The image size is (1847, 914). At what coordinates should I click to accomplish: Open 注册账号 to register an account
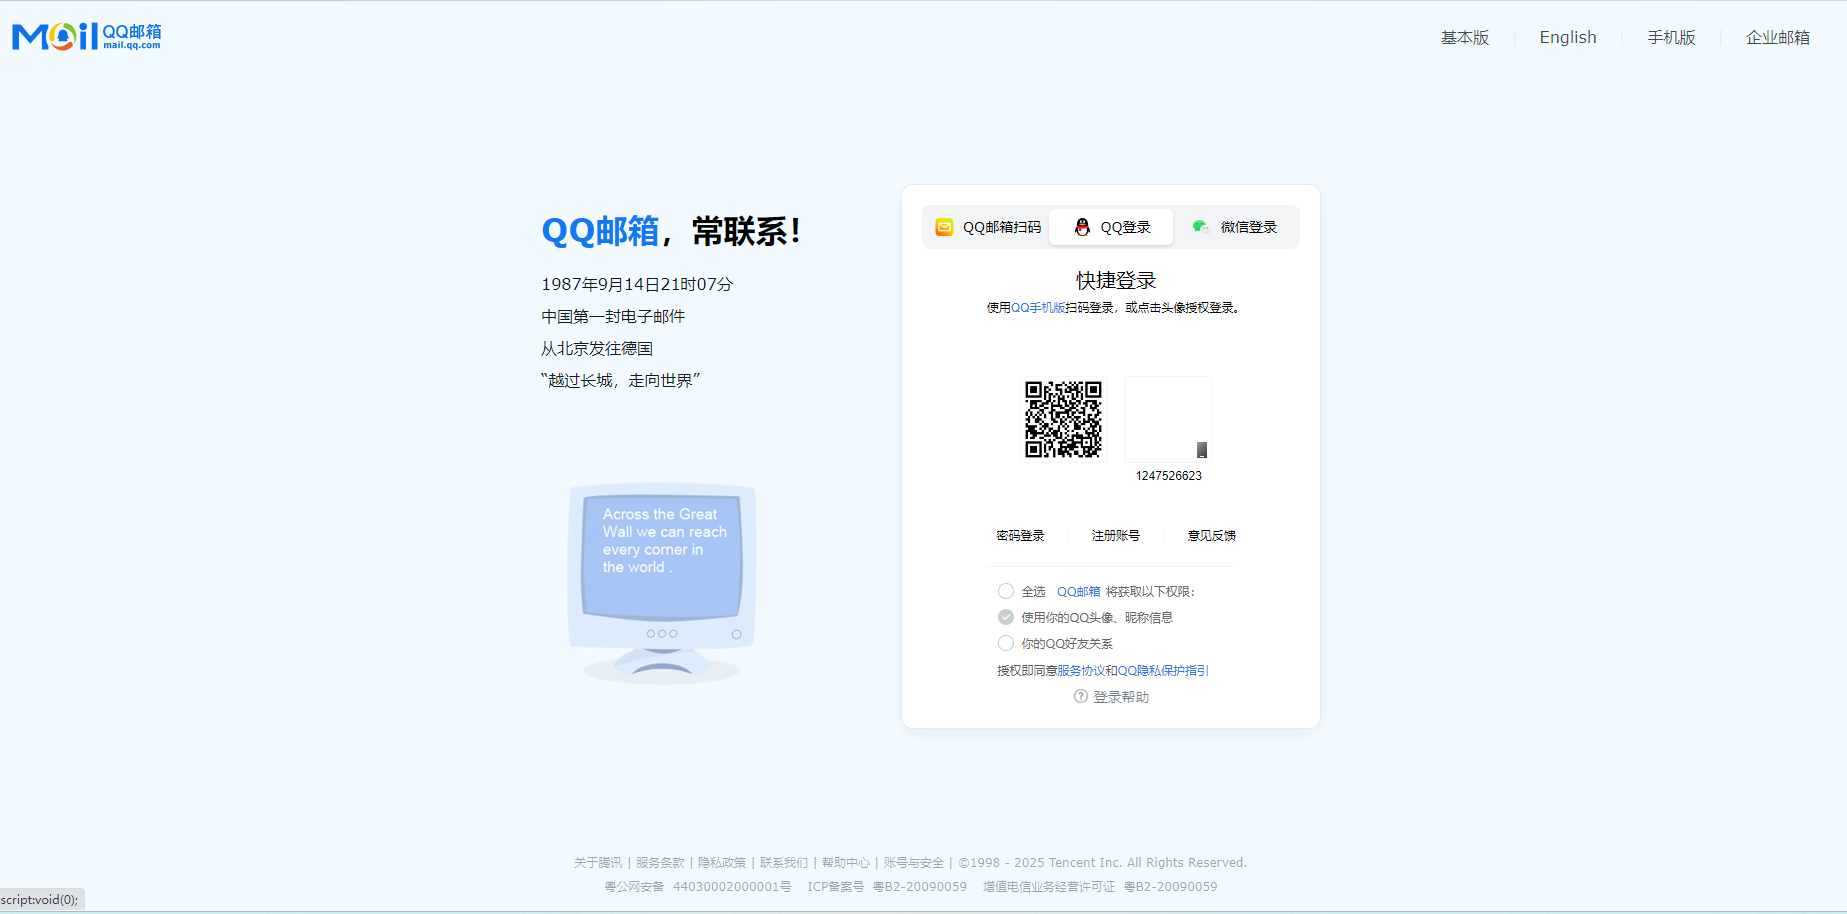(x=1115, y=535)
